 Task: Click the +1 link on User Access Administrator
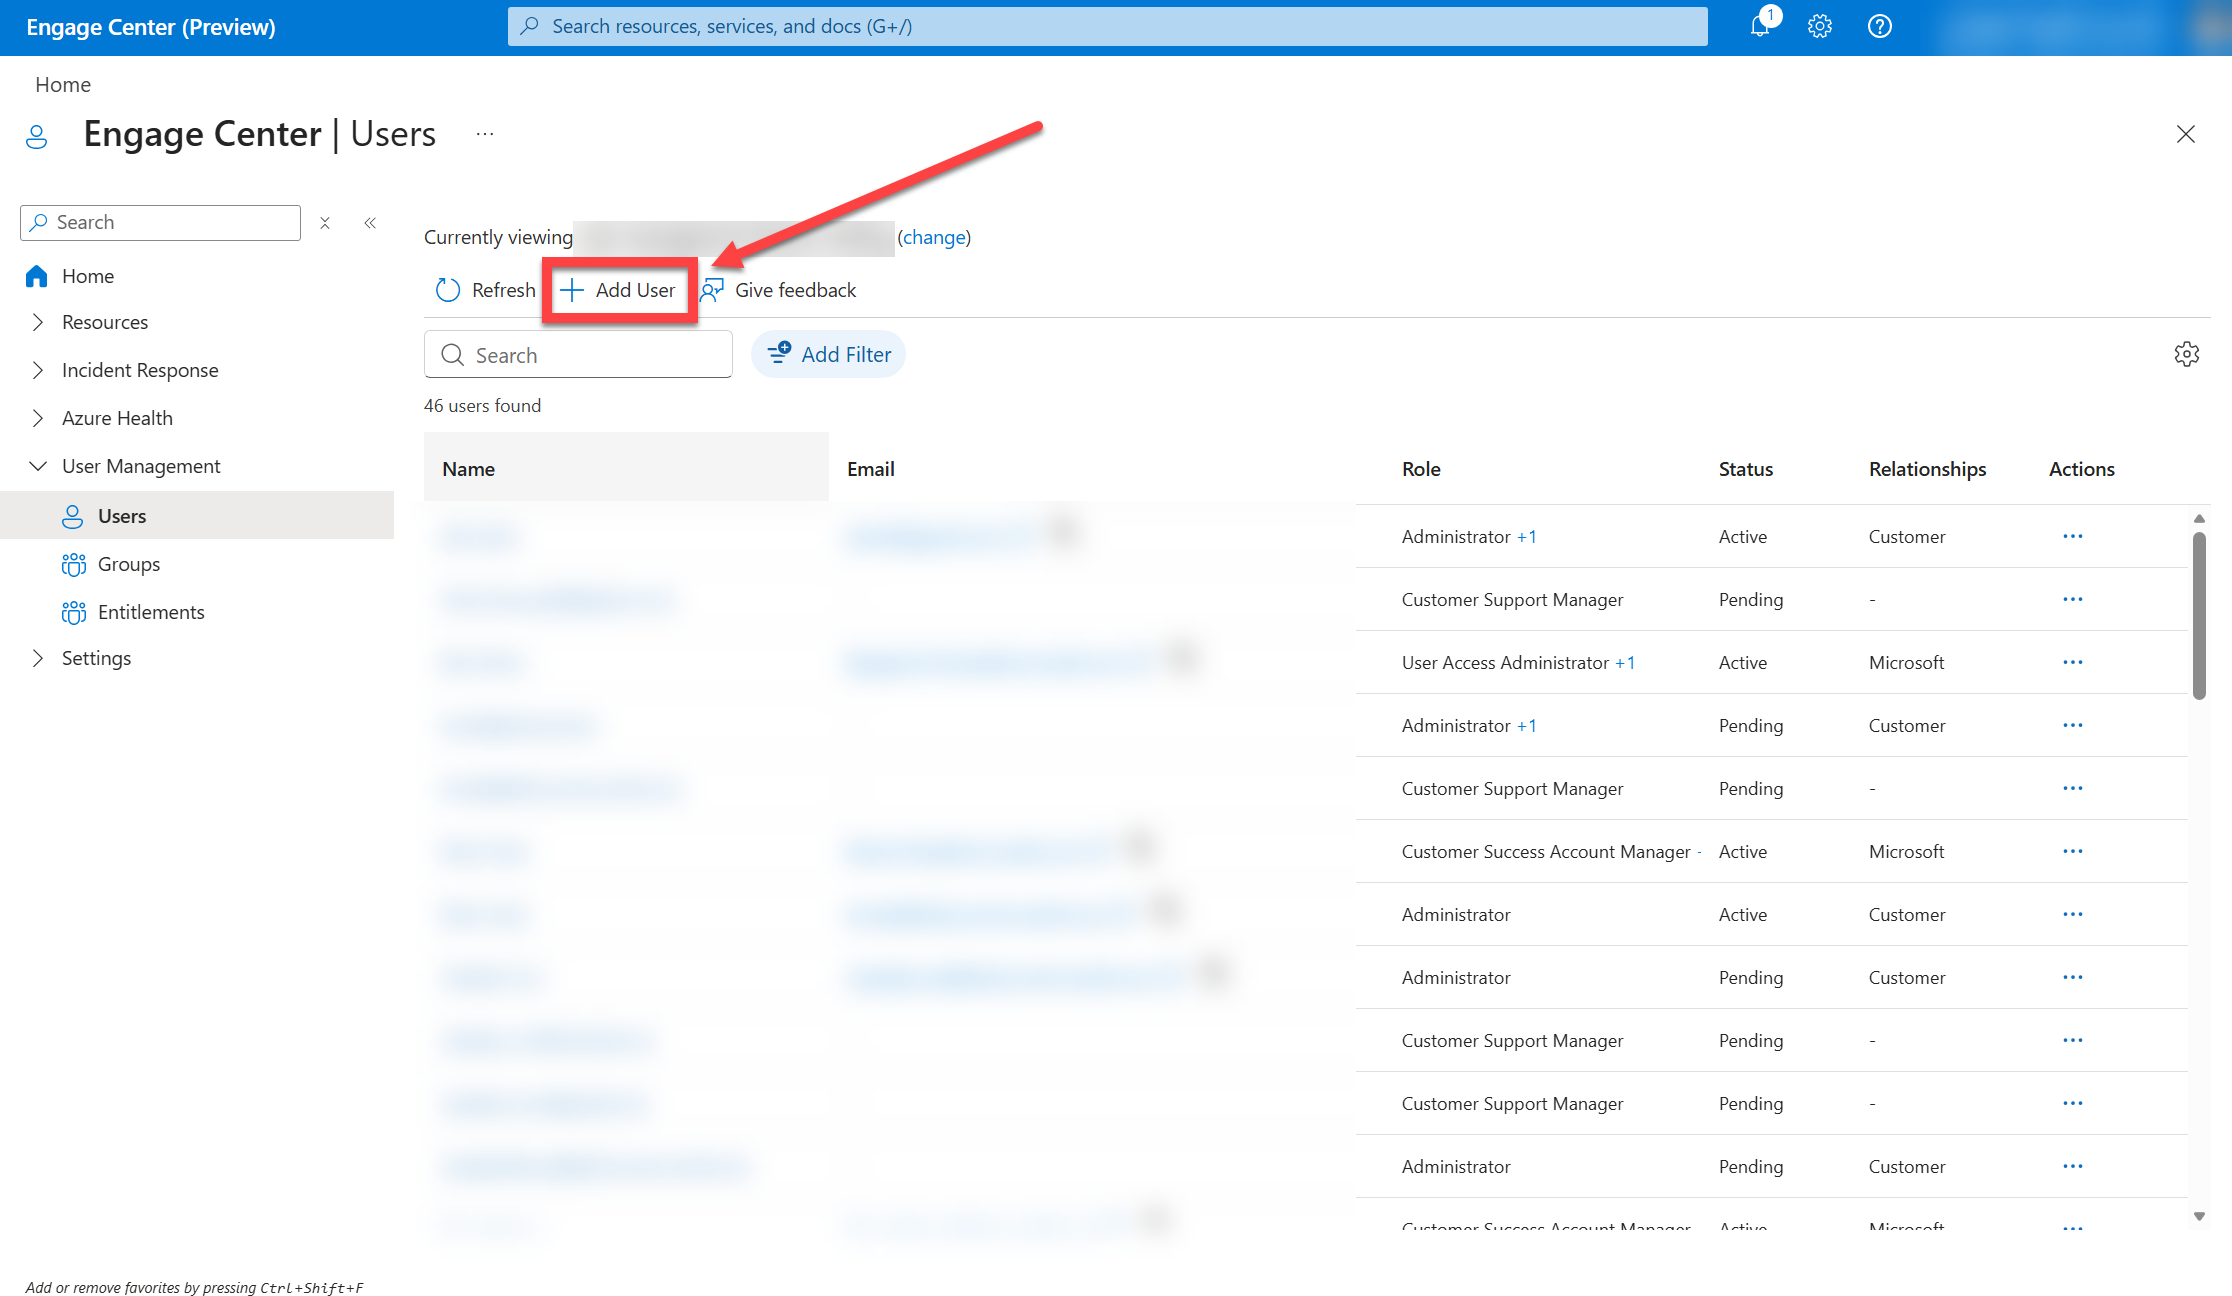click(x=1625, y=663)
